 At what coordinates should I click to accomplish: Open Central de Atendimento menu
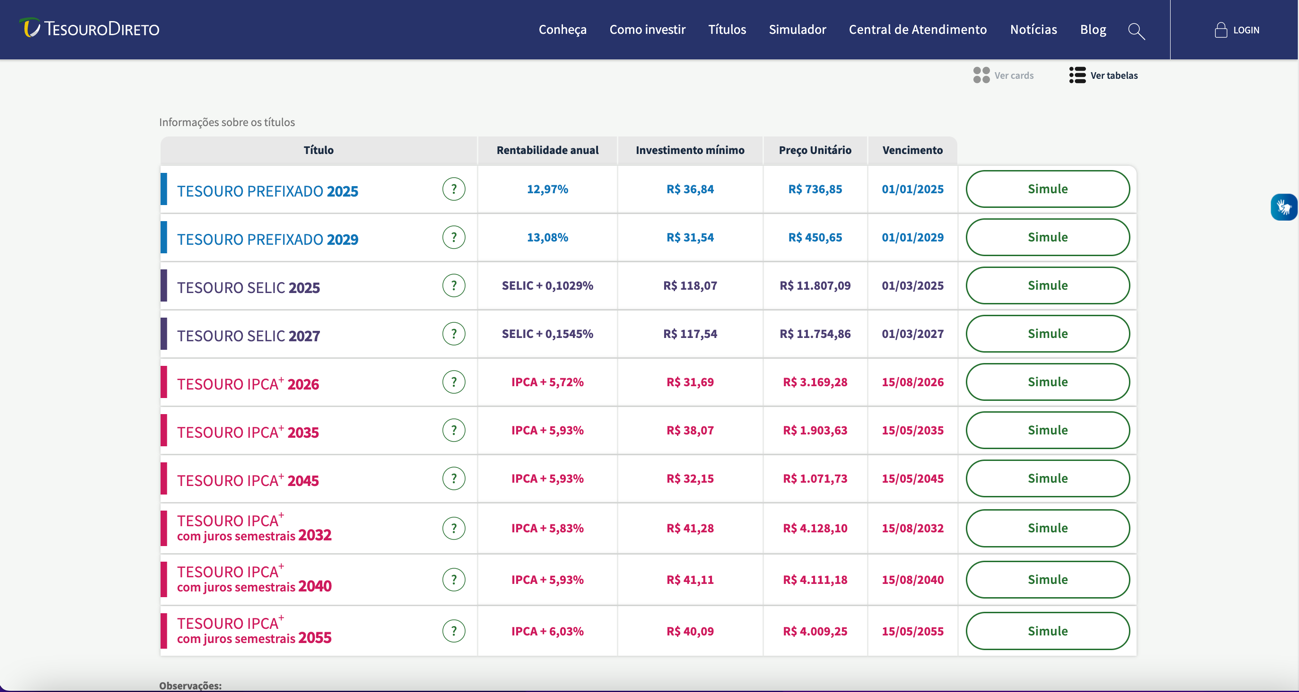918,30
